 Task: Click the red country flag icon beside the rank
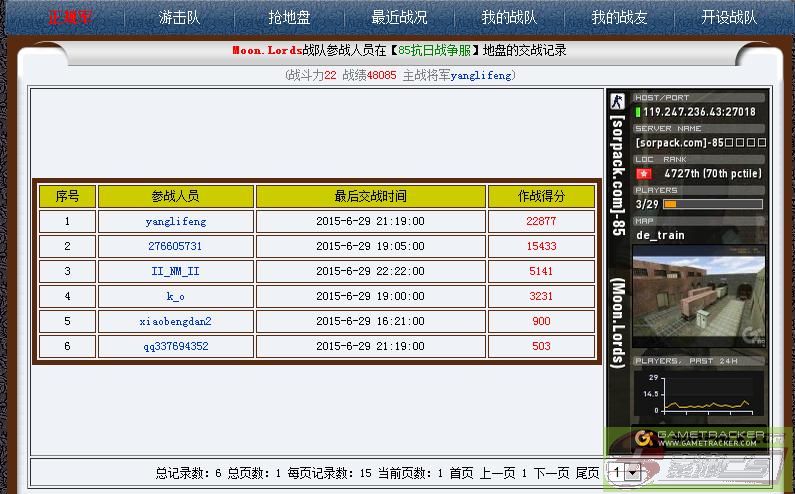(643, 173)
